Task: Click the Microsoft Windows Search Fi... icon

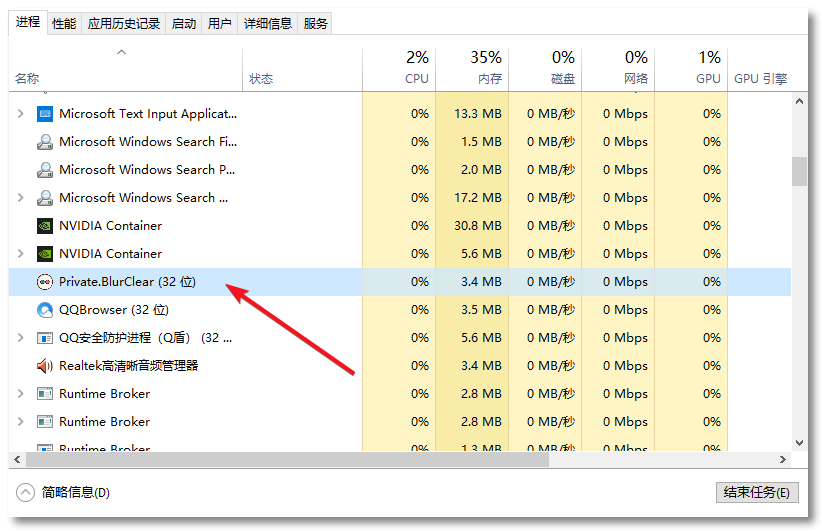Action: pos(45,142)
